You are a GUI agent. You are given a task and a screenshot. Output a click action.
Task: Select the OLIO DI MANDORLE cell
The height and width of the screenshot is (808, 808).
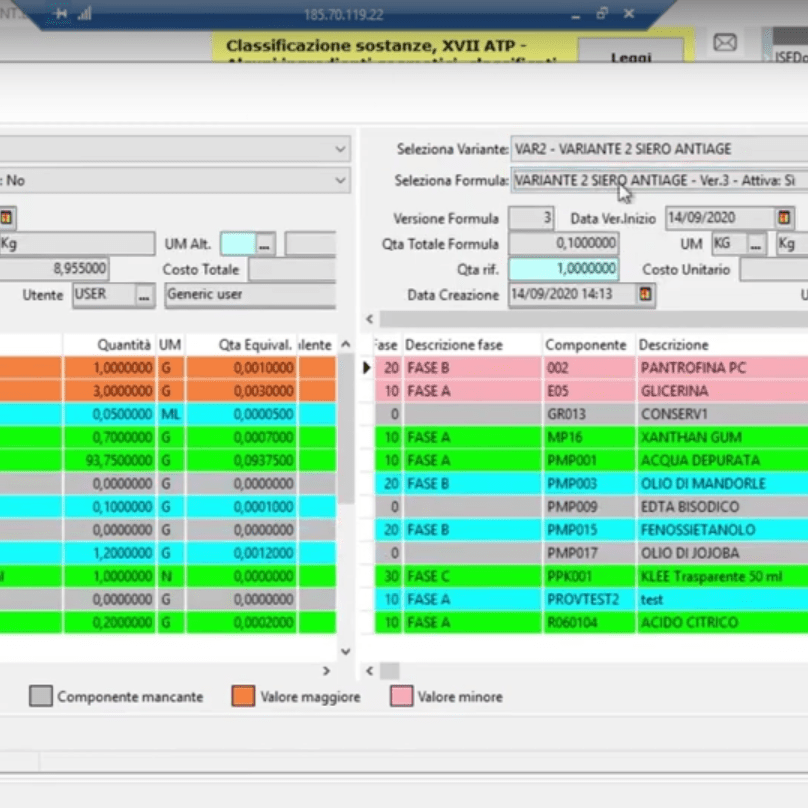coord(722,483)
